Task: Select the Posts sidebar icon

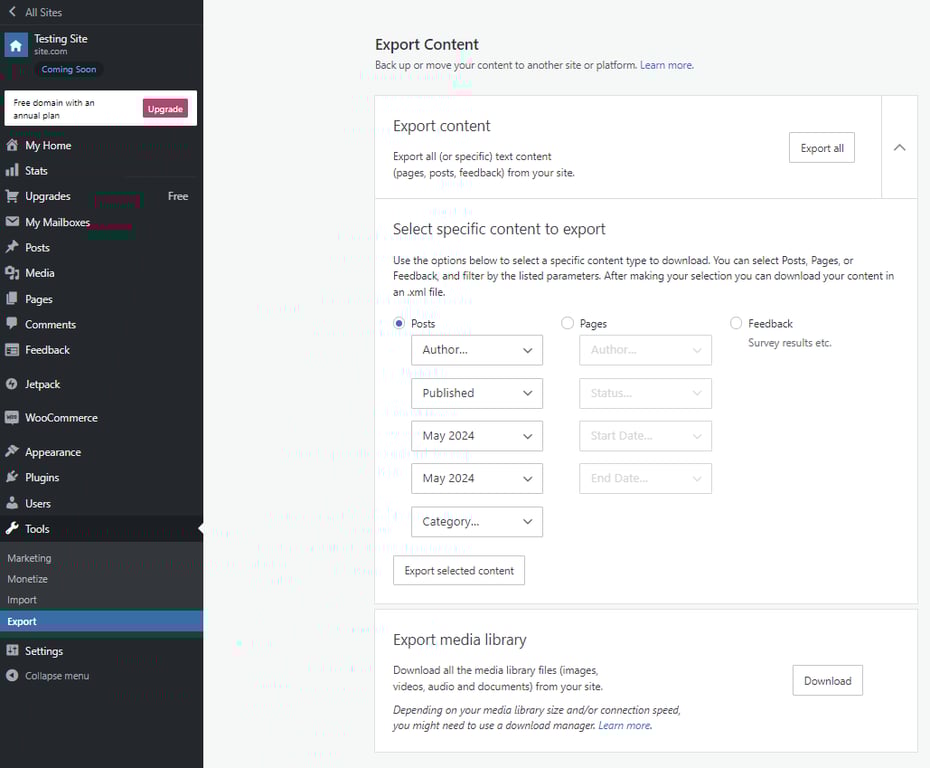Action: [x=14, y=247]
